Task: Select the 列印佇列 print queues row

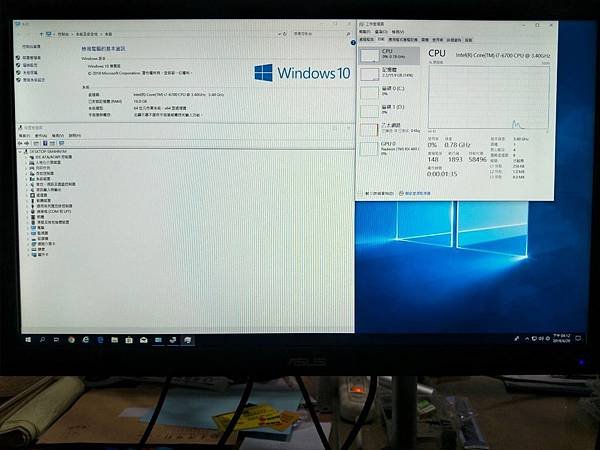Action: coord(40,168)
